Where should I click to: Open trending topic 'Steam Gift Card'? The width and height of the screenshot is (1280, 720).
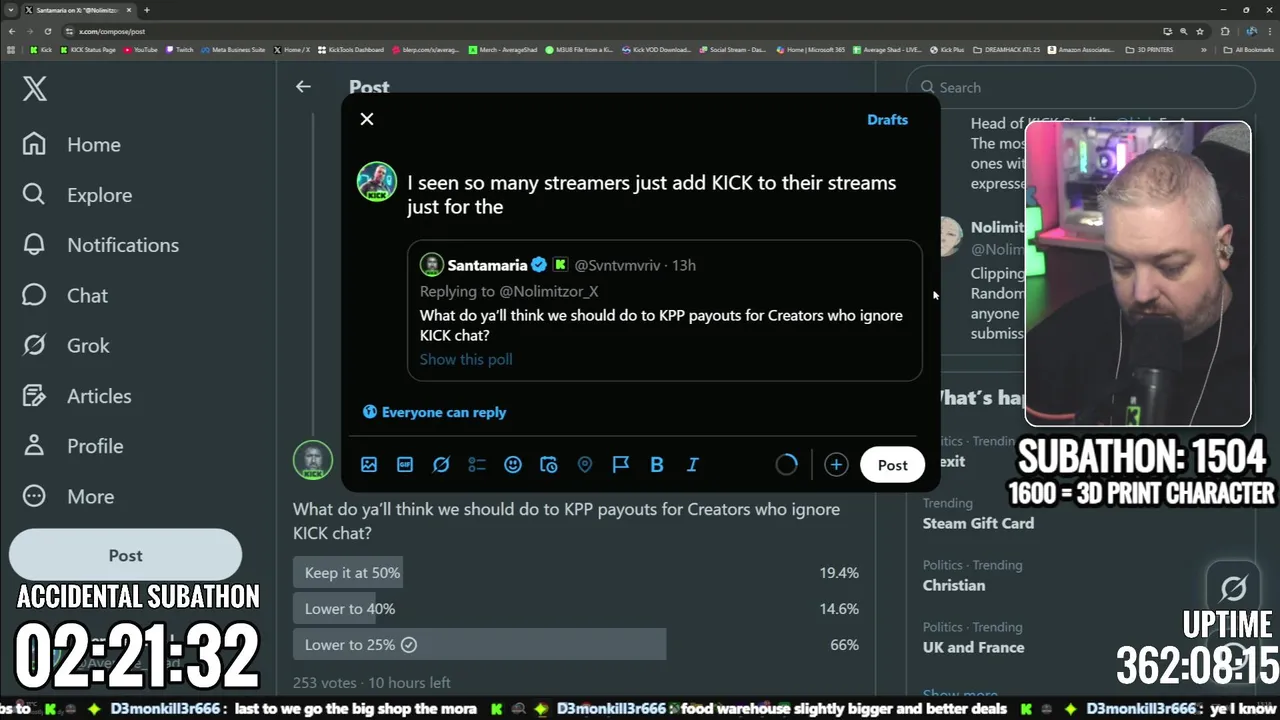coord(978,523)
